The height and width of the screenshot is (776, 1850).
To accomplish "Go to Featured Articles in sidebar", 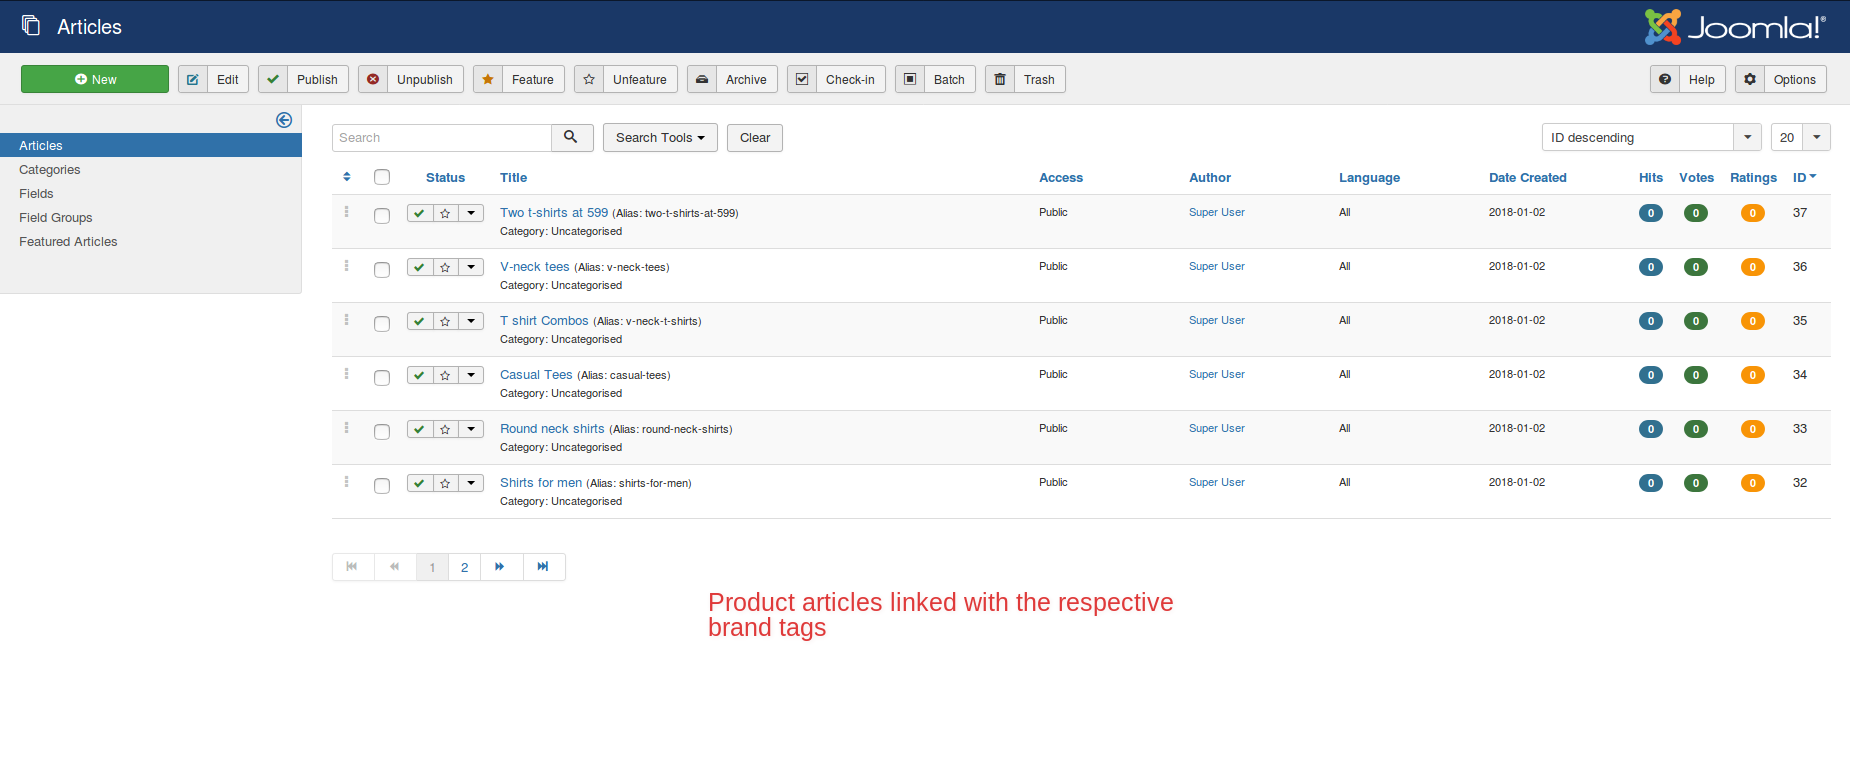I will 68,242.
